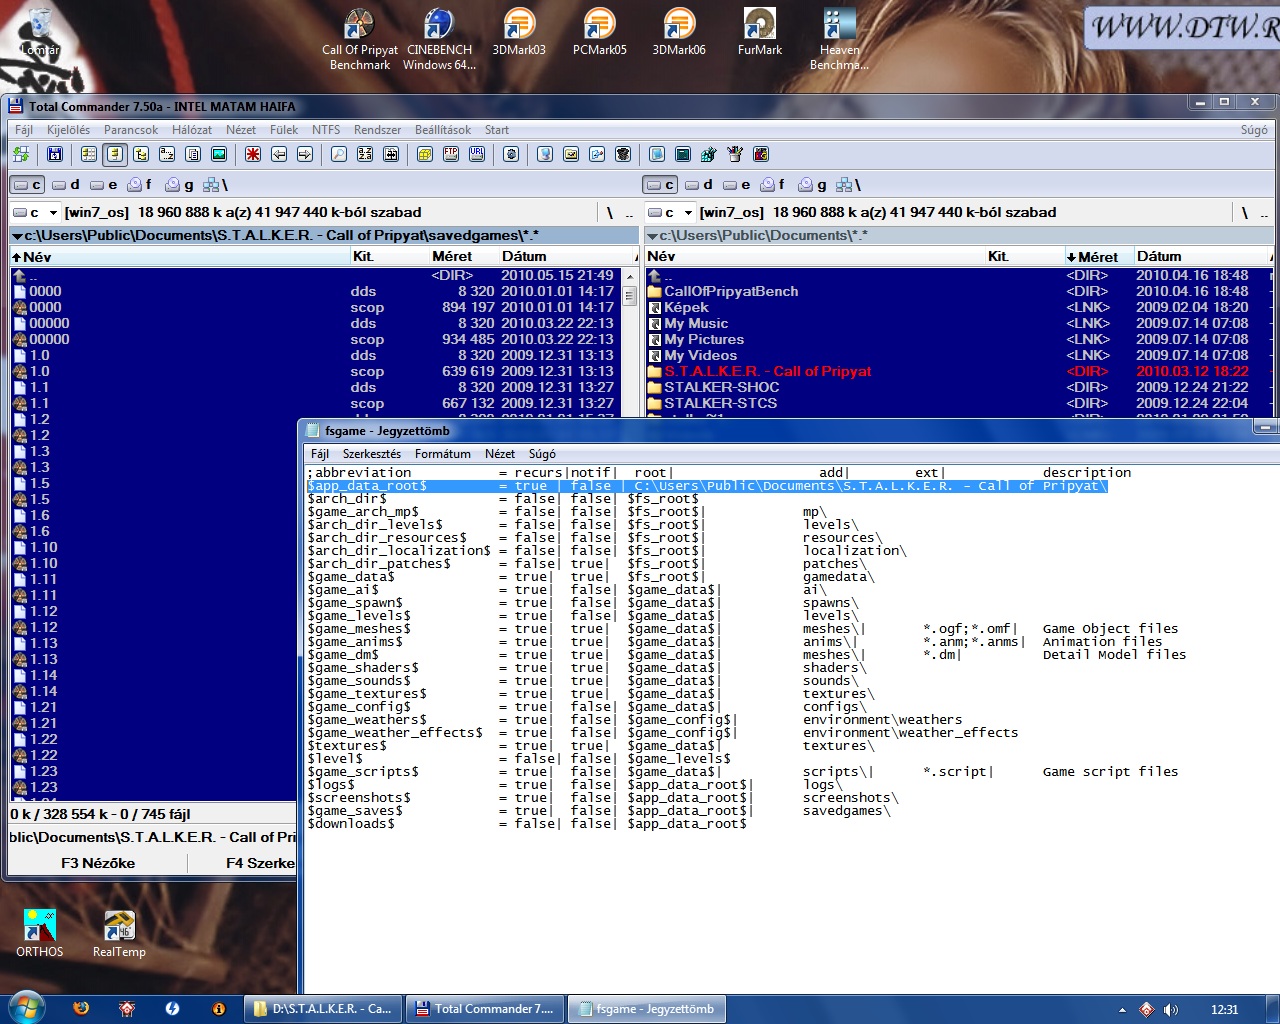Sort left panel by Név column
1280x1024 pixels.
pyautogui.click(x=179, y=256)
